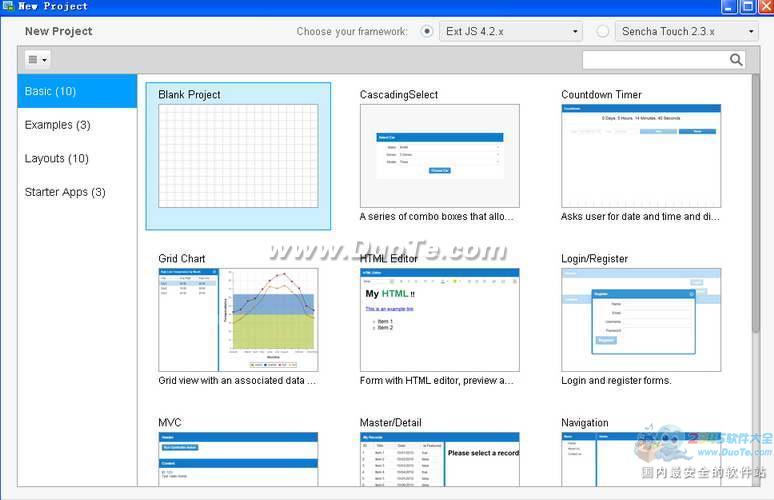Screen dimensions: 774x500
Task: Open the list view mode dropdown
Action: pos(38,60)
